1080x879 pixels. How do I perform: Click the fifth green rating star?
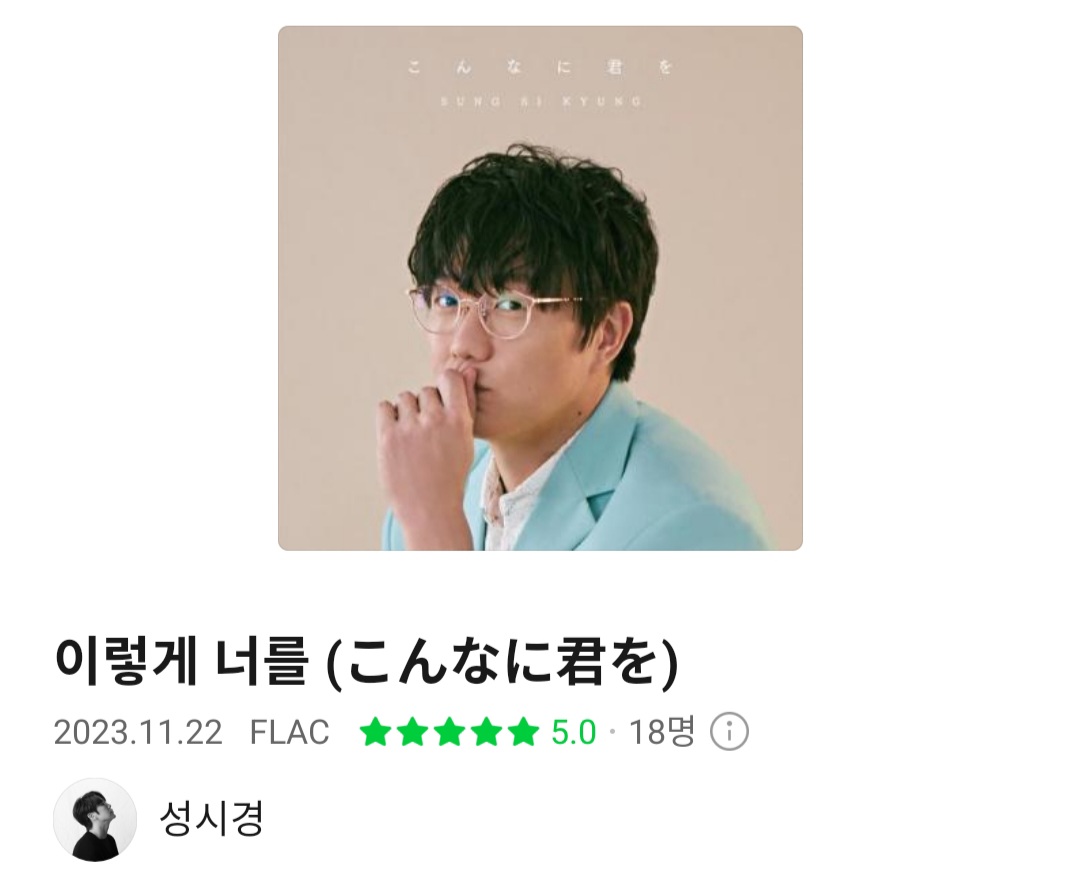pos(523,732)
